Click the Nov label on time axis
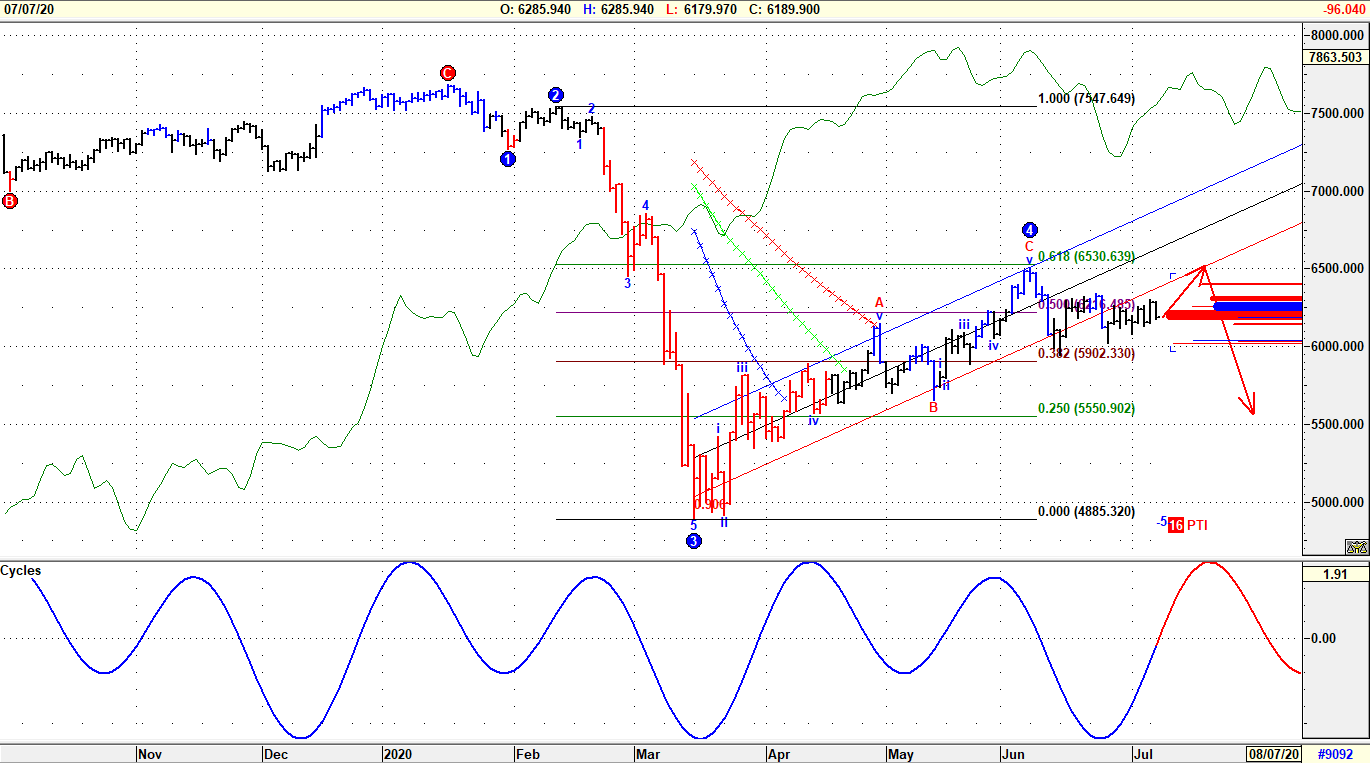This screenshot has height=763, width=1370. [149, 754]
